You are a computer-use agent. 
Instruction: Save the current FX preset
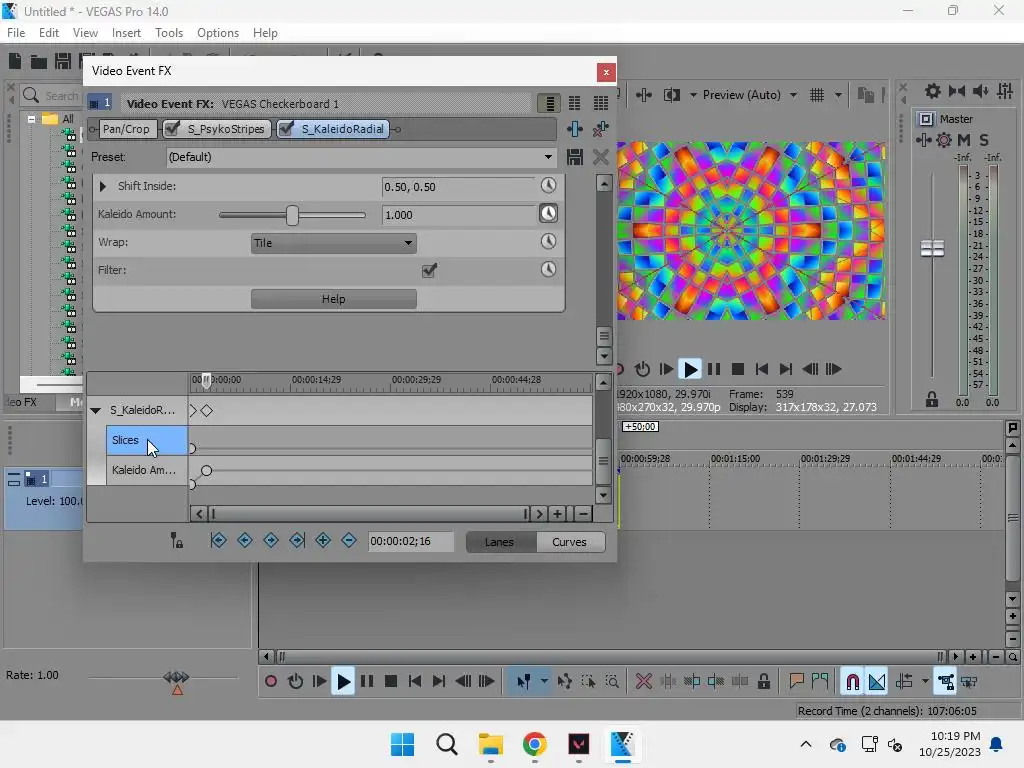tap(575, 157)
